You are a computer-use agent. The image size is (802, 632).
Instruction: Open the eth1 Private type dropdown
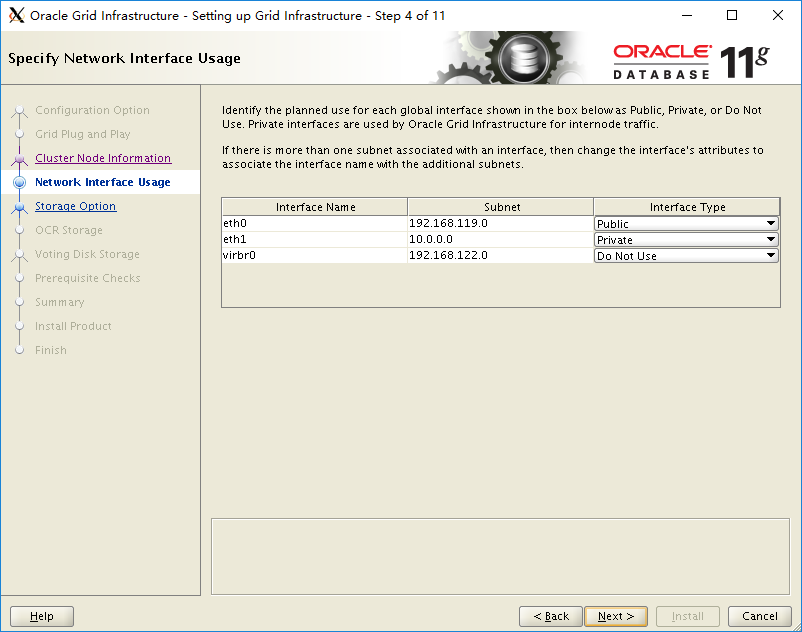(686, 239)
